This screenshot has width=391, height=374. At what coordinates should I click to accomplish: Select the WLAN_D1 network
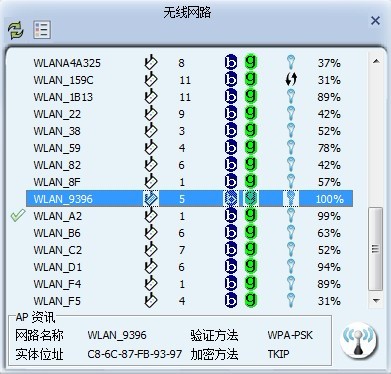point(57,267)
